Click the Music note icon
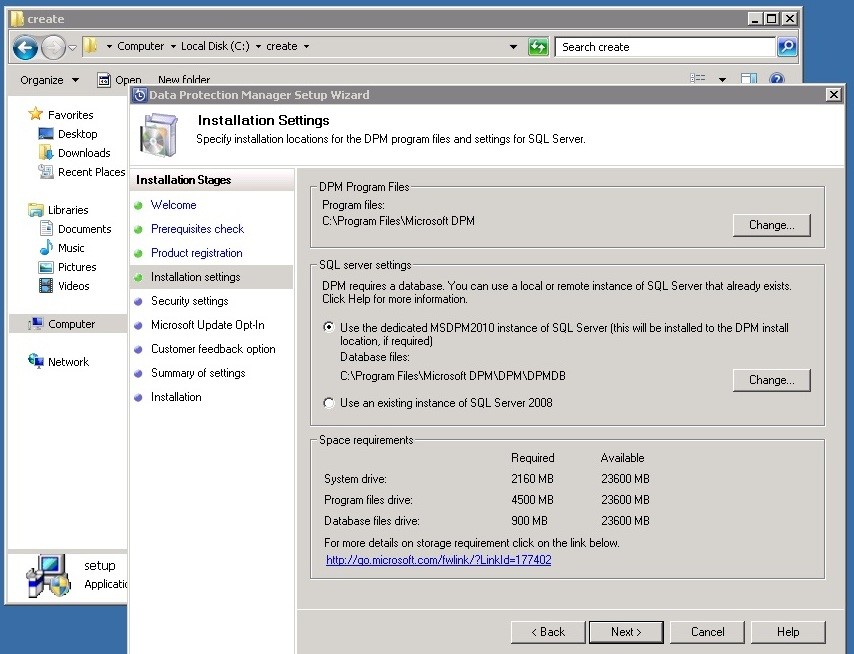The image size is (854, 654). [46, 248]
